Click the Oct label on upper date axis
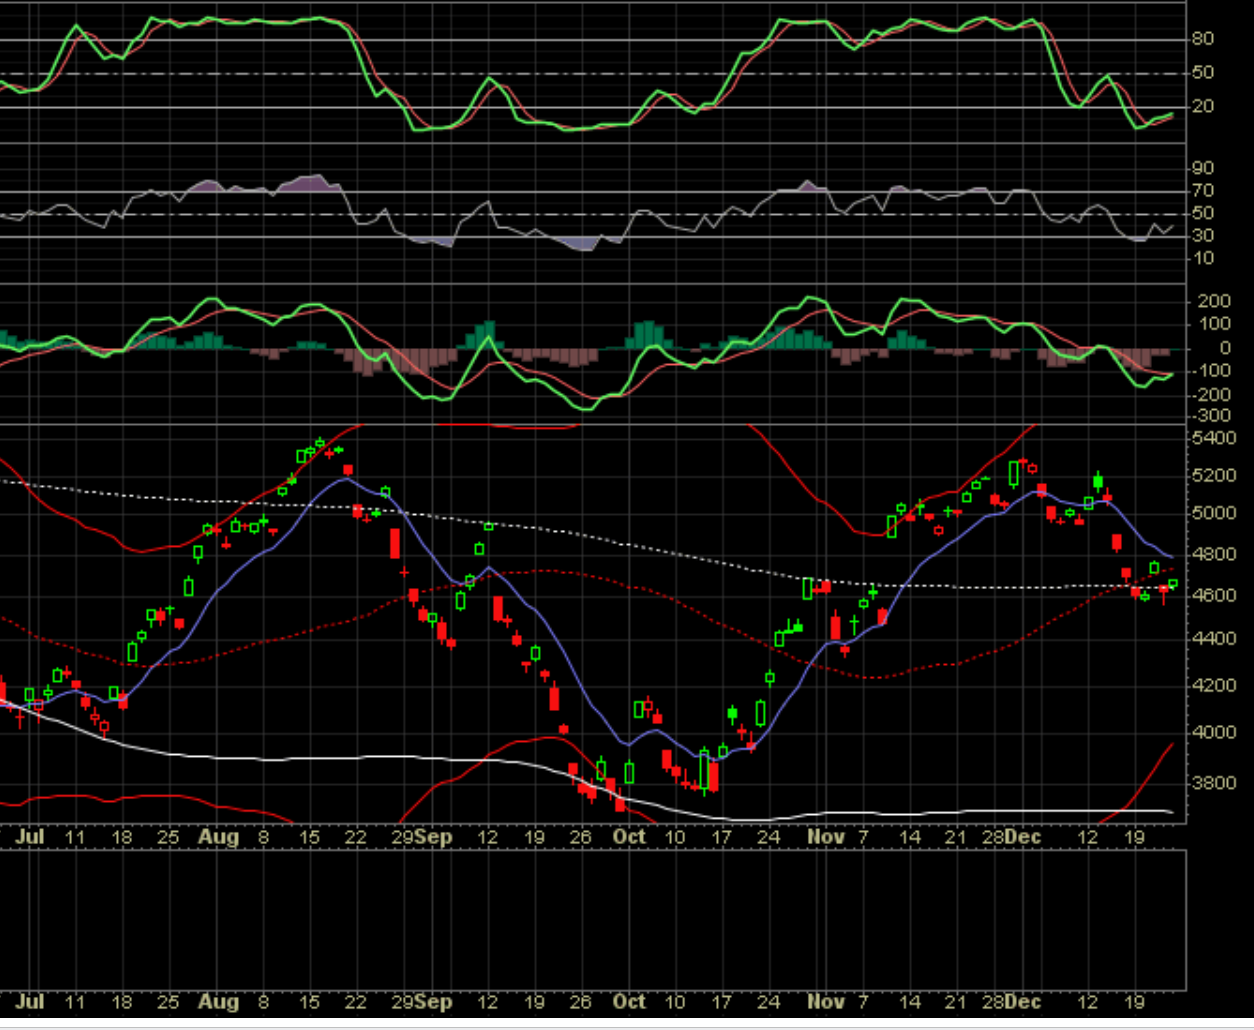The height and width of the screenshot is (1030, 1254). pyautogui.click(x=629, y=836)
